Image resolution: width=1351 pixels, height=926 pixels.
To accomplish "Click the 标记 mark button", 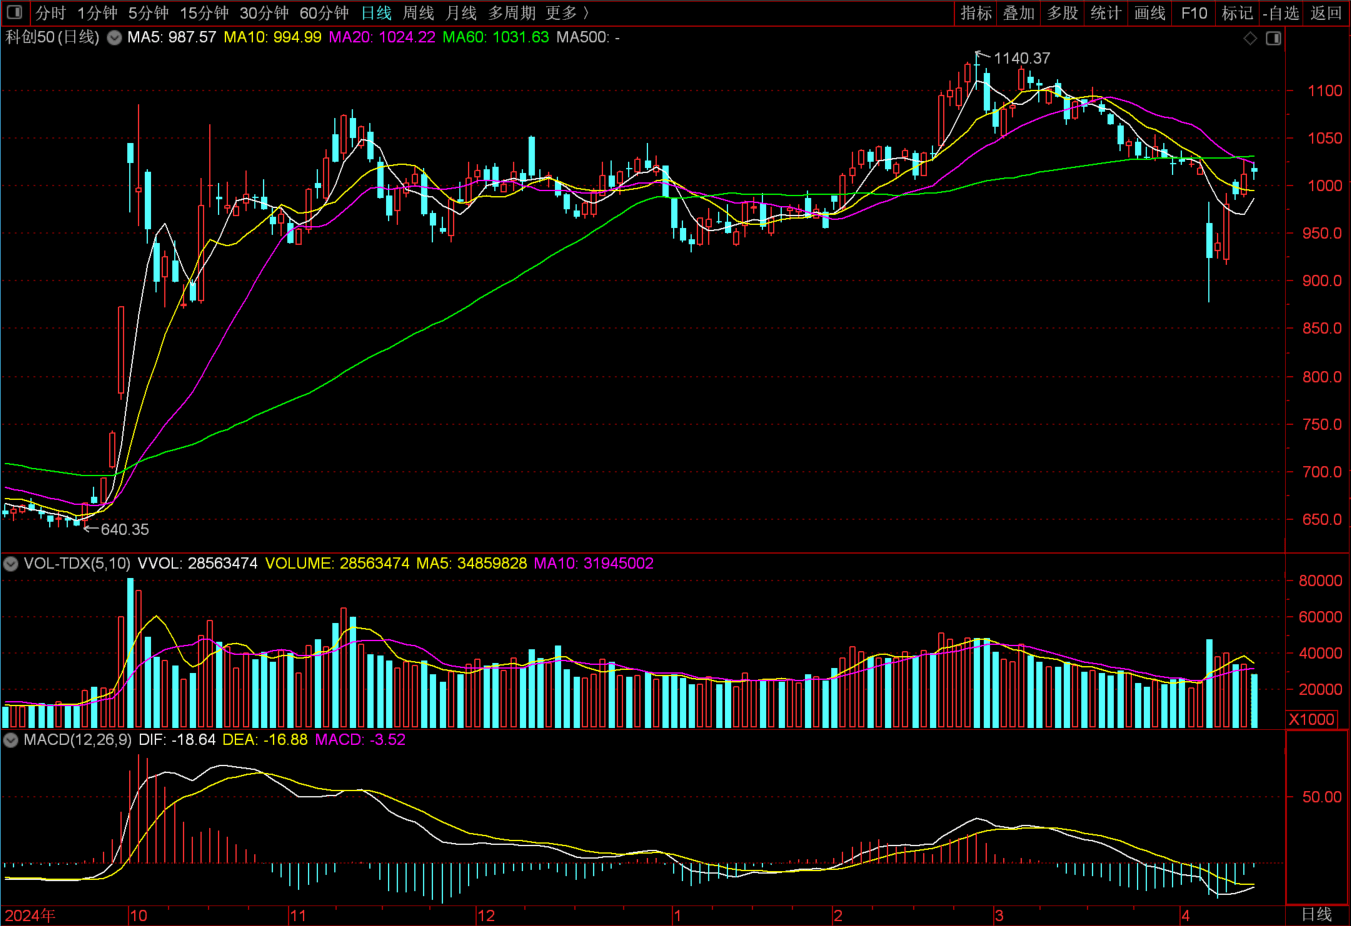I will pos(1237,13).
